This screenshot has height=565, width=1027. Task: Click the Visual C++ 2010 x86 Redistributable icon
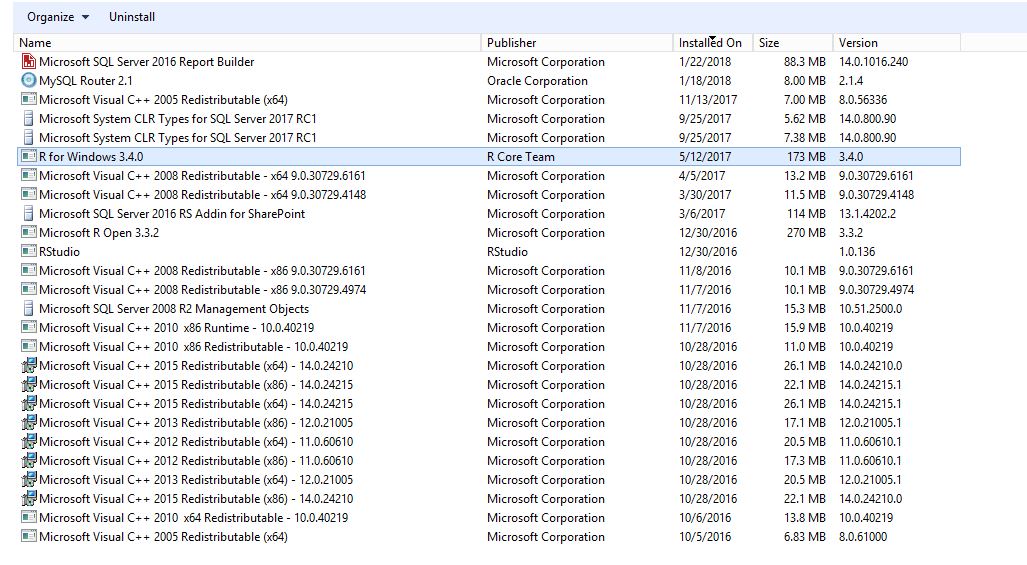pyautogui.click(x=28, y=346)
